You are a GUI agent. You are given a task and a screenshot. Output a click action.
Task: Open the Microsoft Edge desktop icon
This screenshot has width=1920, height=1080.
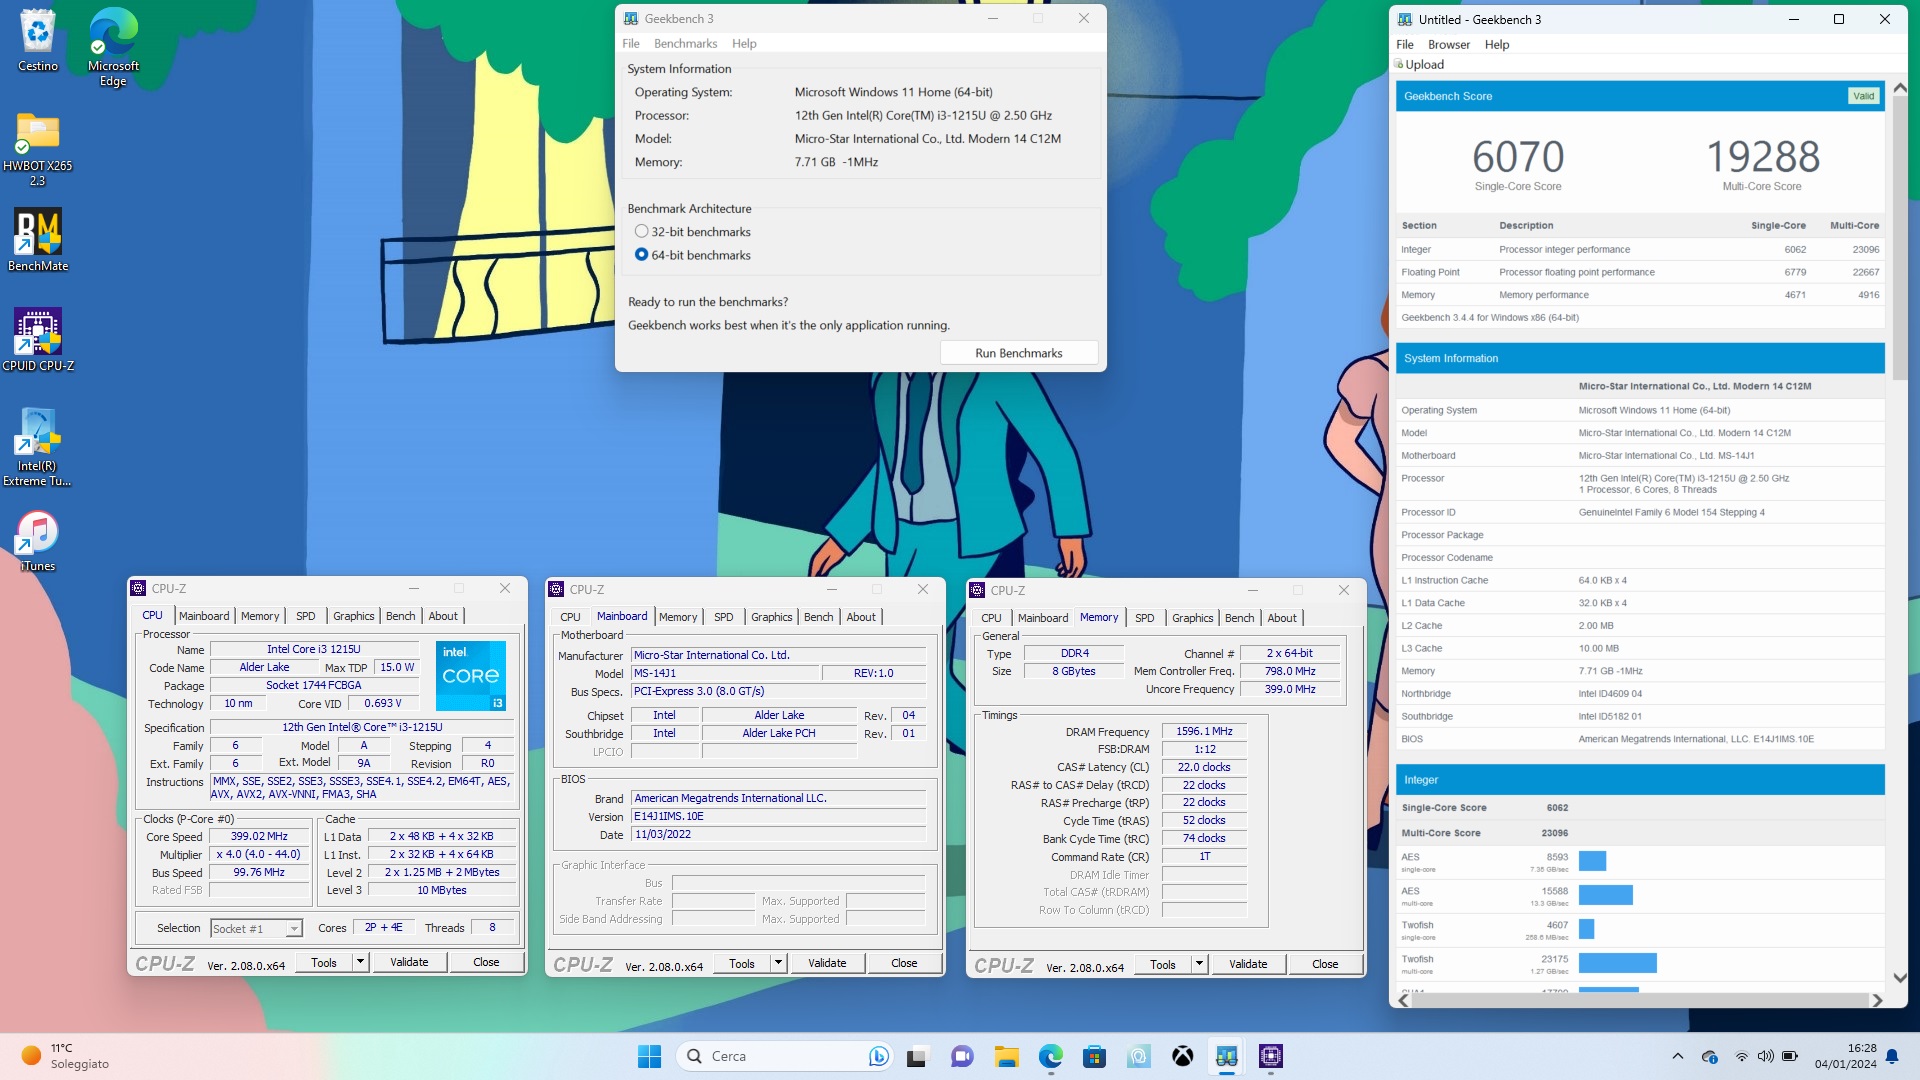[113, 47]
